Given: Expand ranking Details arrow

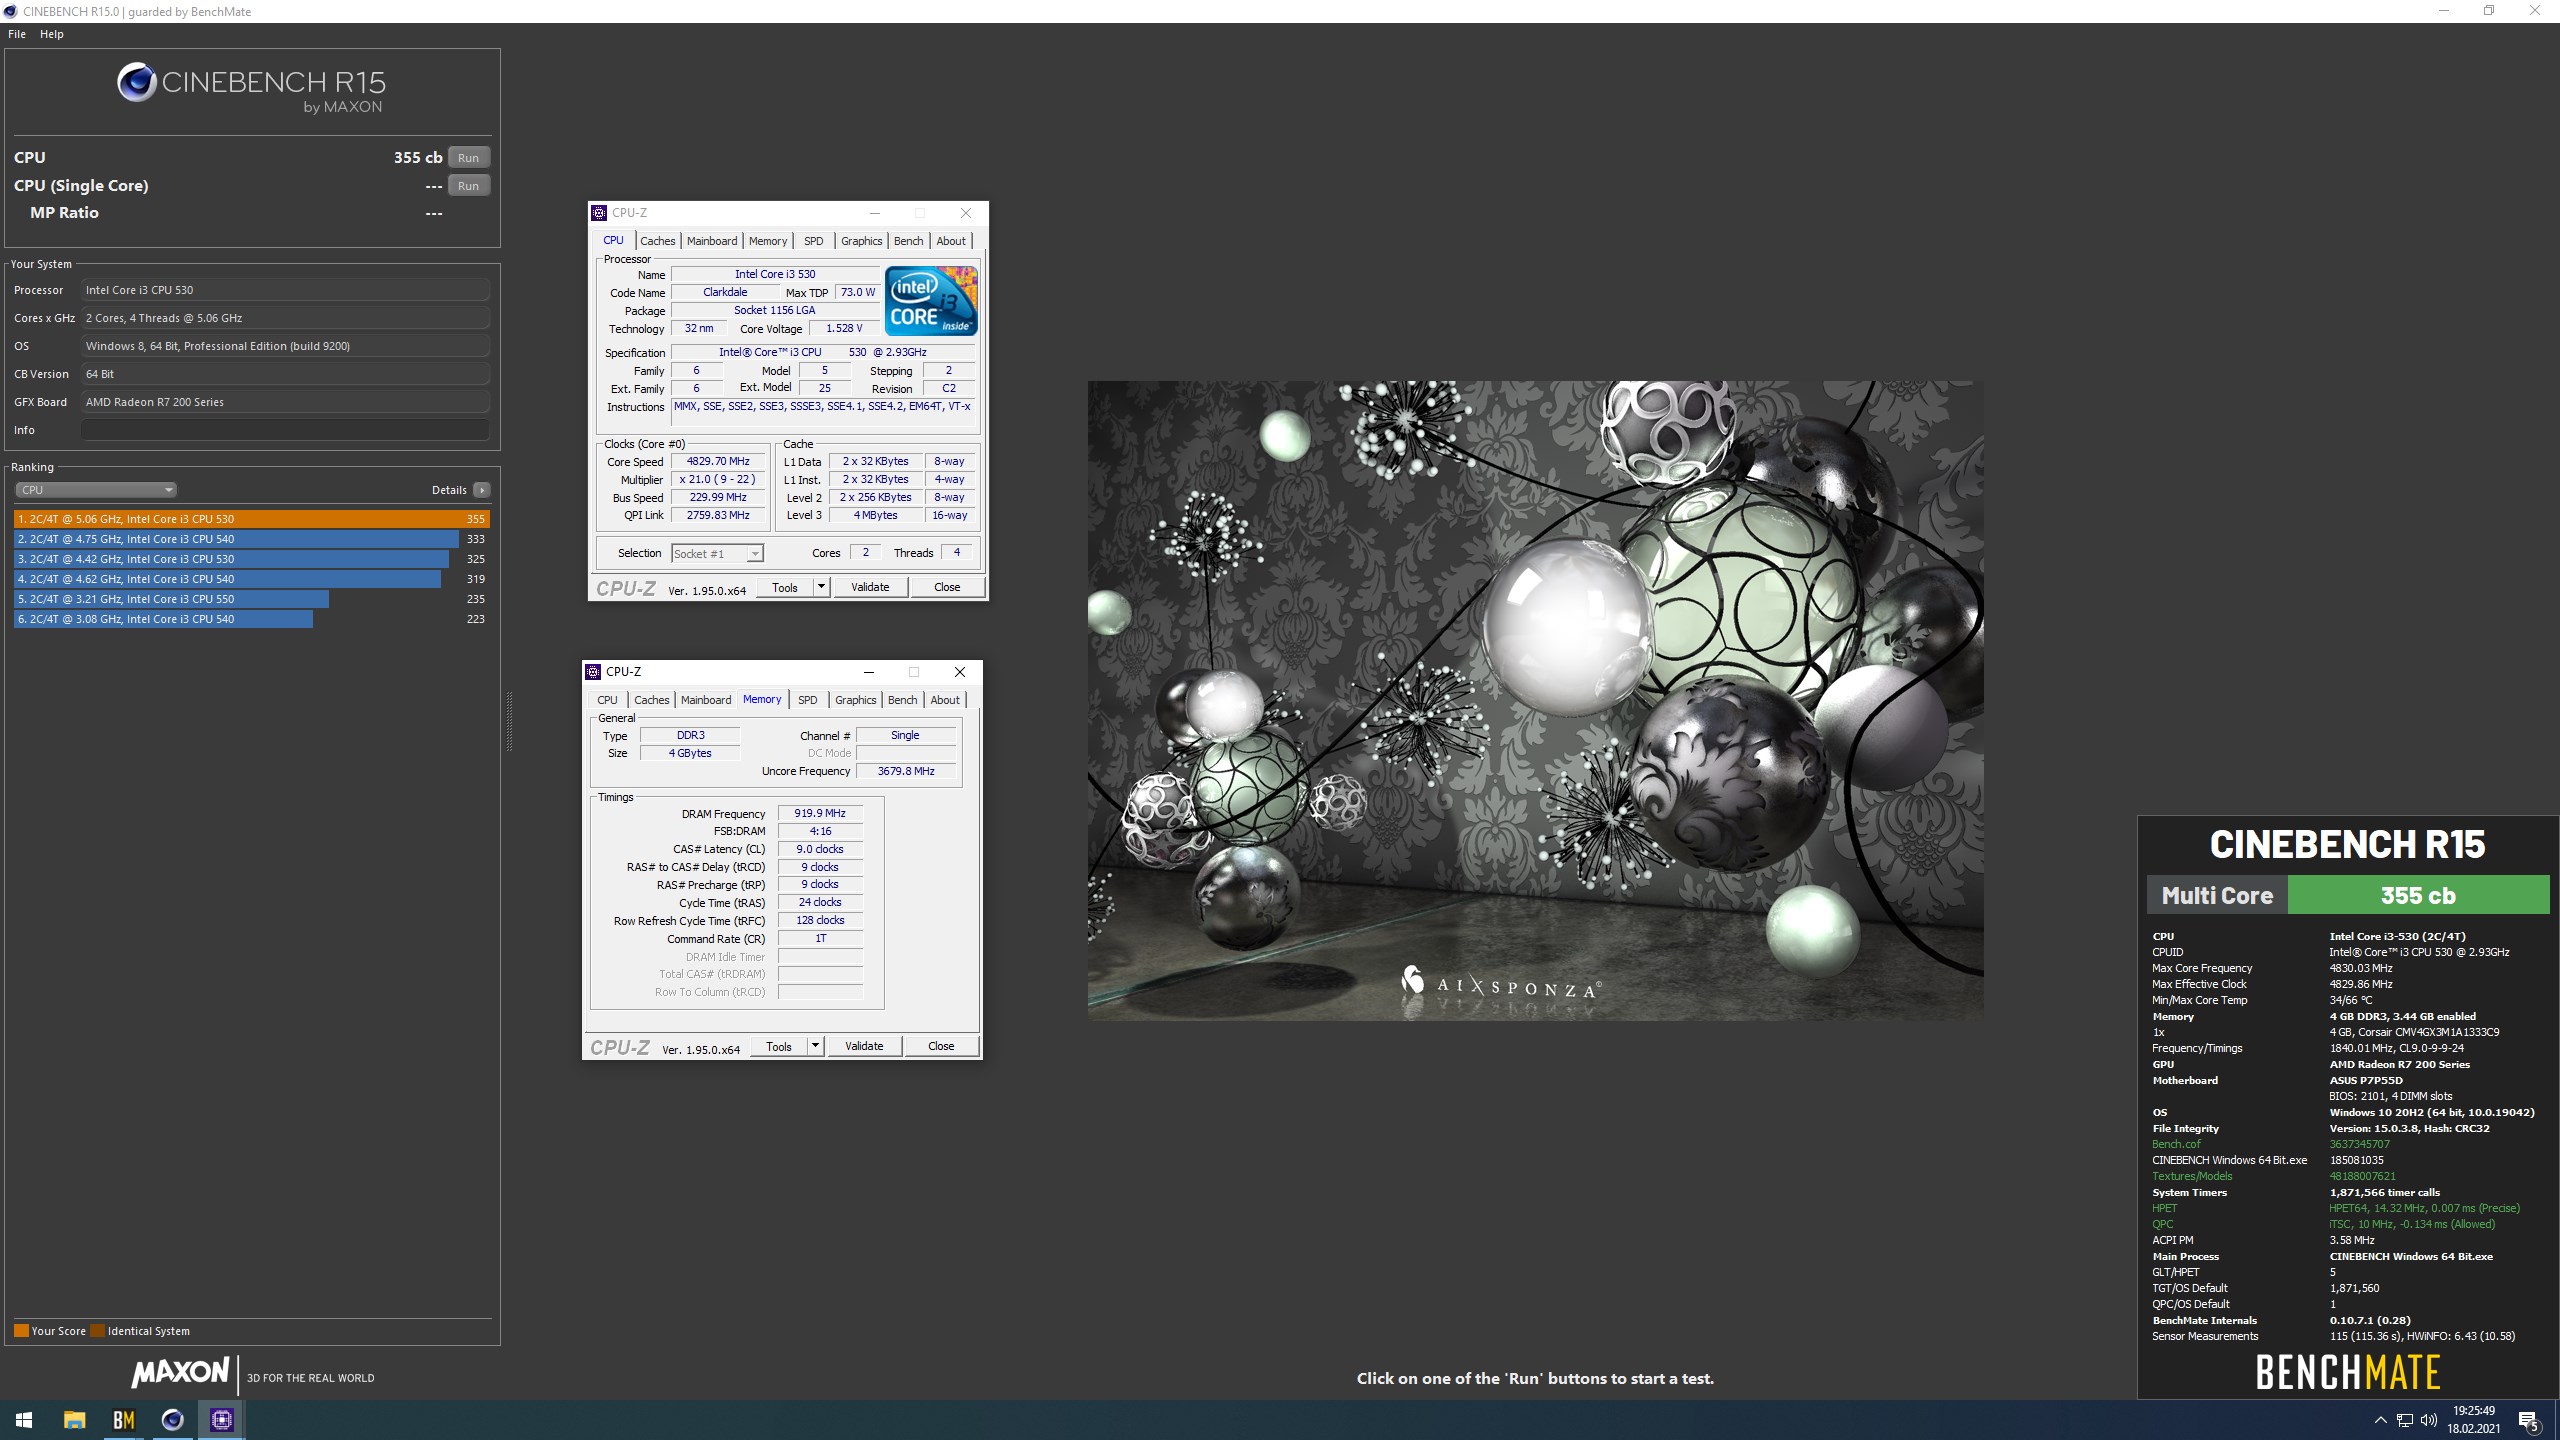Looking at the screenshot, I should tap(482, 490).
